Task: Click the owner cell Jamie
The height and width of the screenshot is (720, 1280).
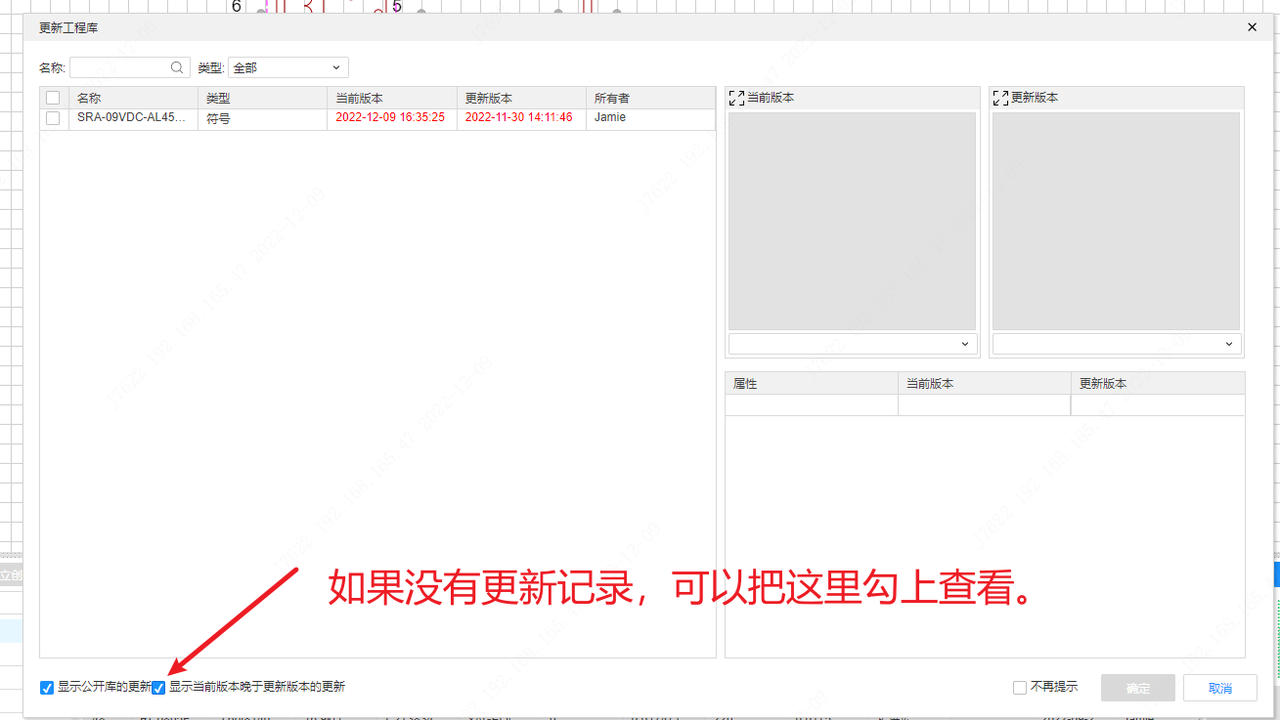Action: [x=651, y=118]
